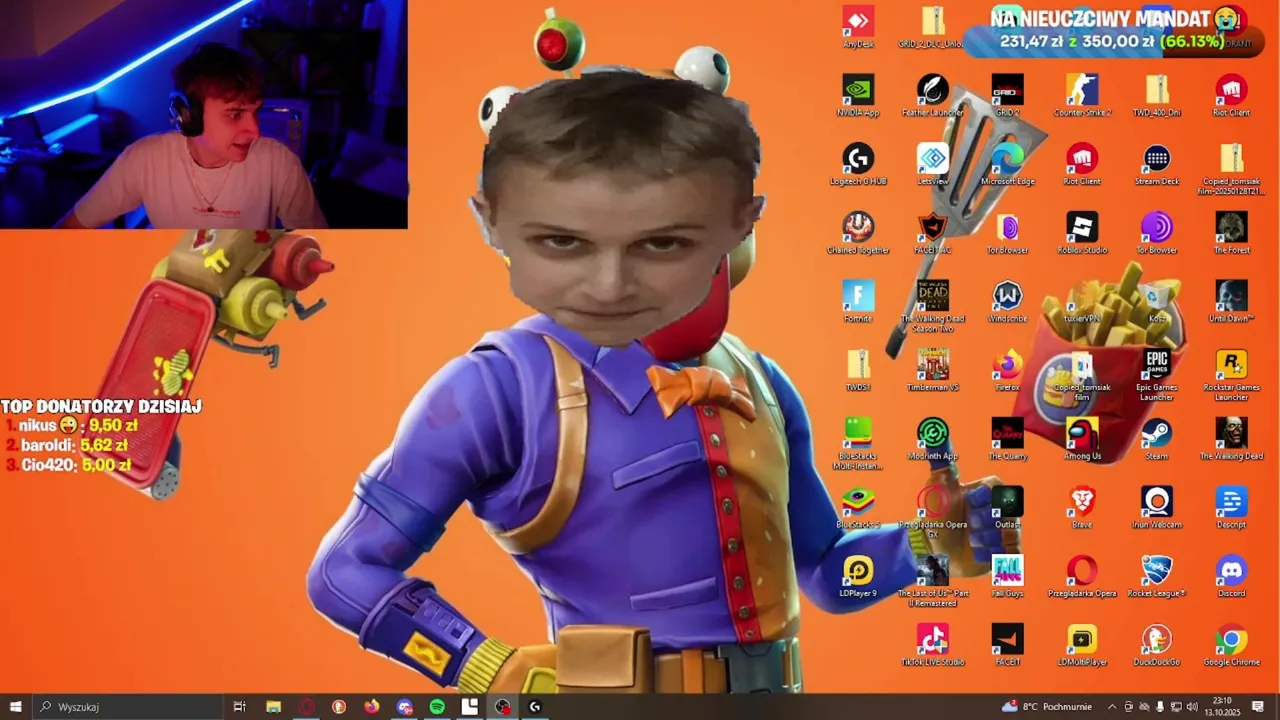The width and height of the screenshot is (1280, 720).
Task: Launch Counter-Strike 2 from the desktop
Action: pos(1082,96)
